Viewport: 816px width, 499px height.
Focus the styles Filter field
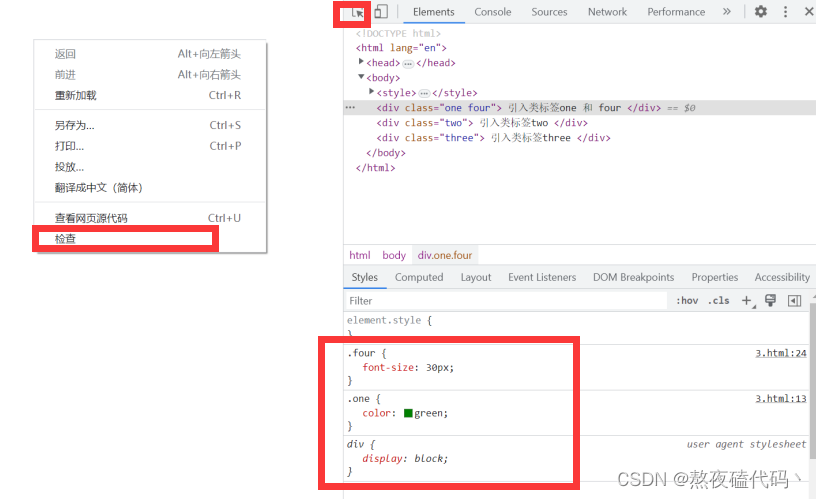506,301
